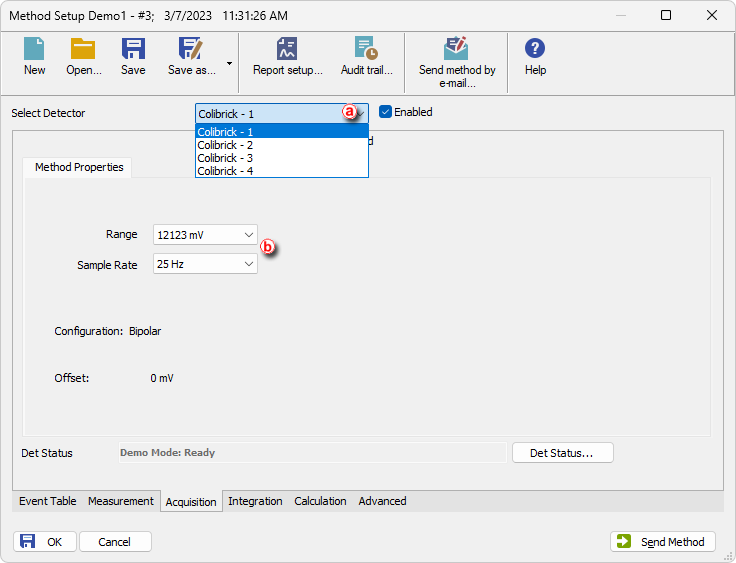Image resolution: width=736 pixels, height=563 pixels.
Task: Switch to the Measurement tab
Action: [x=121, y=501]
